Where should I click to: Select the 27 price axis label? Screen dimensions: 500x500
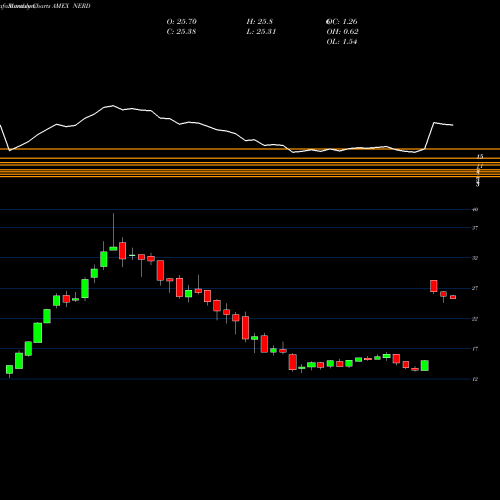coord(475,288)
